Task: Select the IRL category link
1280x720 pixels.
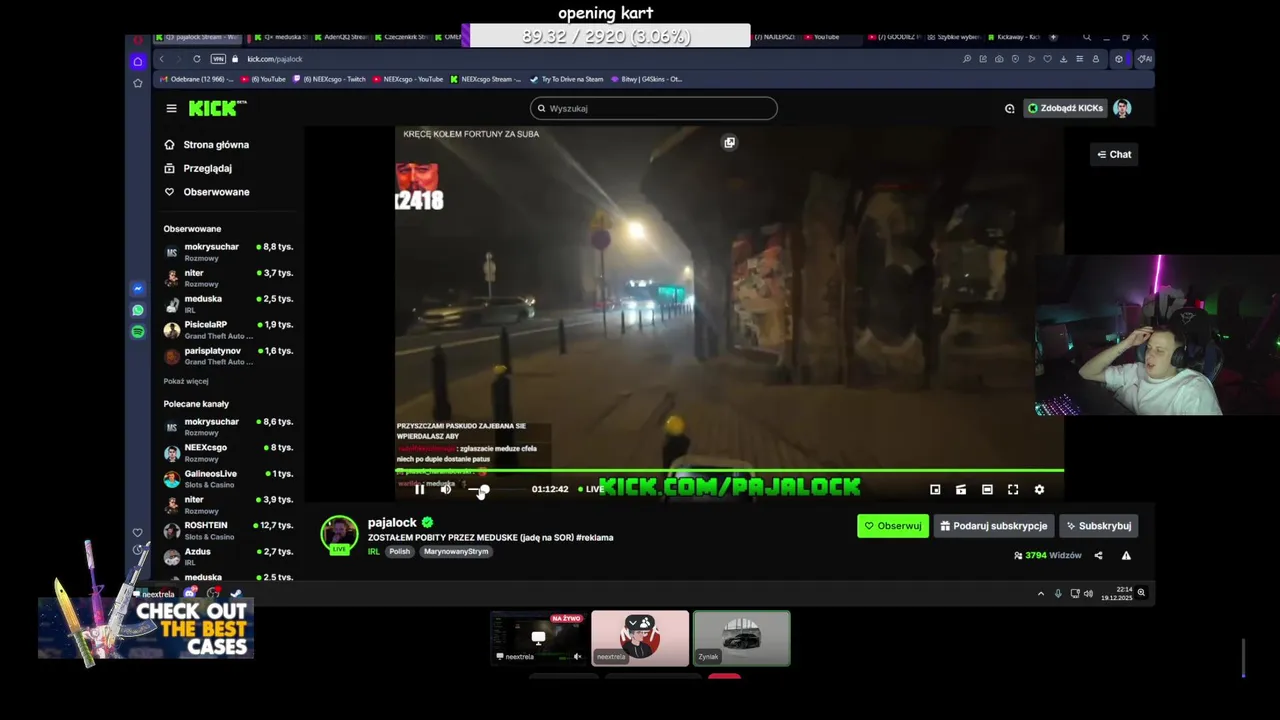Action: [374, 552]
